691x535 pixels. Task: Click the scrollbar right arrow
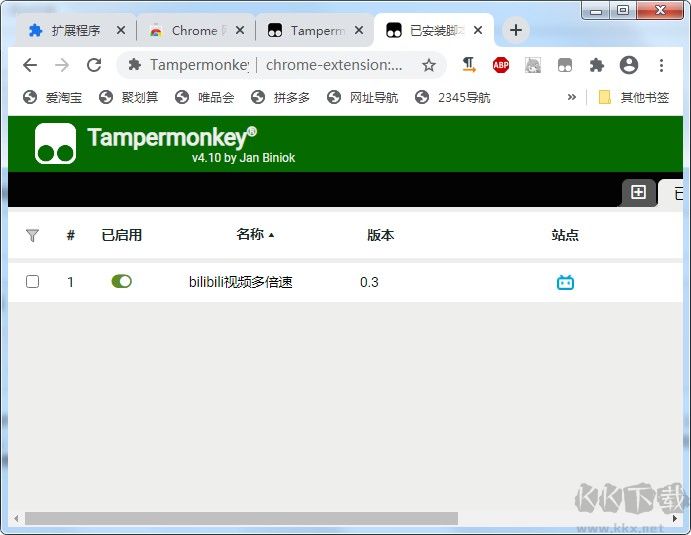(675, 518)
